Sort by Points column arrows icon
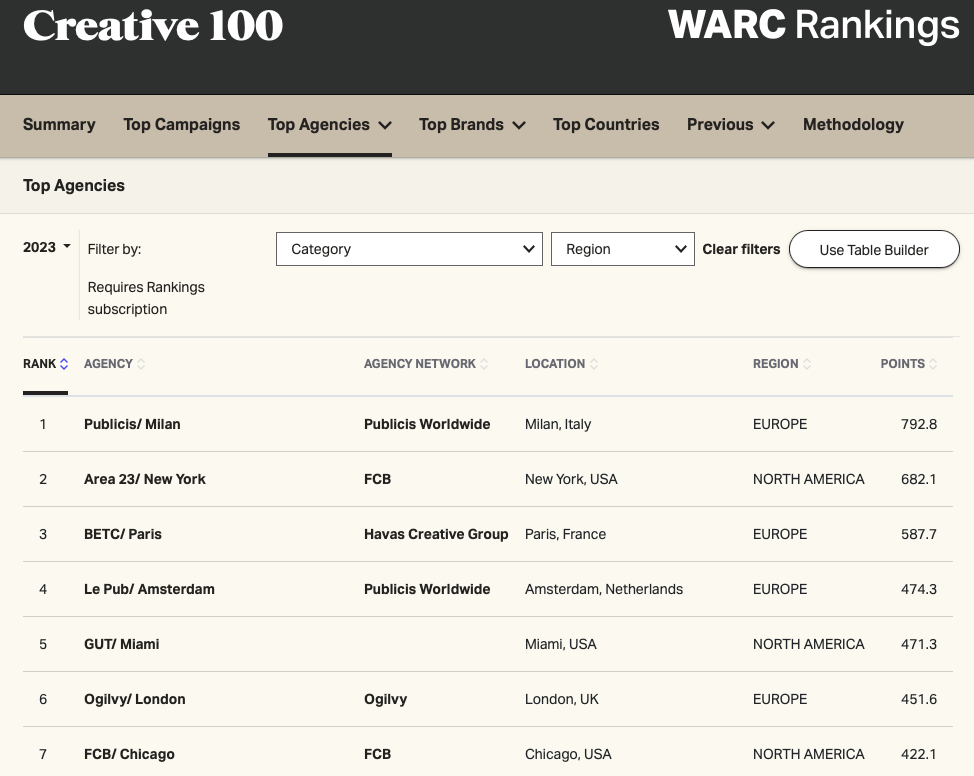974x776 pixels. click(933, 364)
